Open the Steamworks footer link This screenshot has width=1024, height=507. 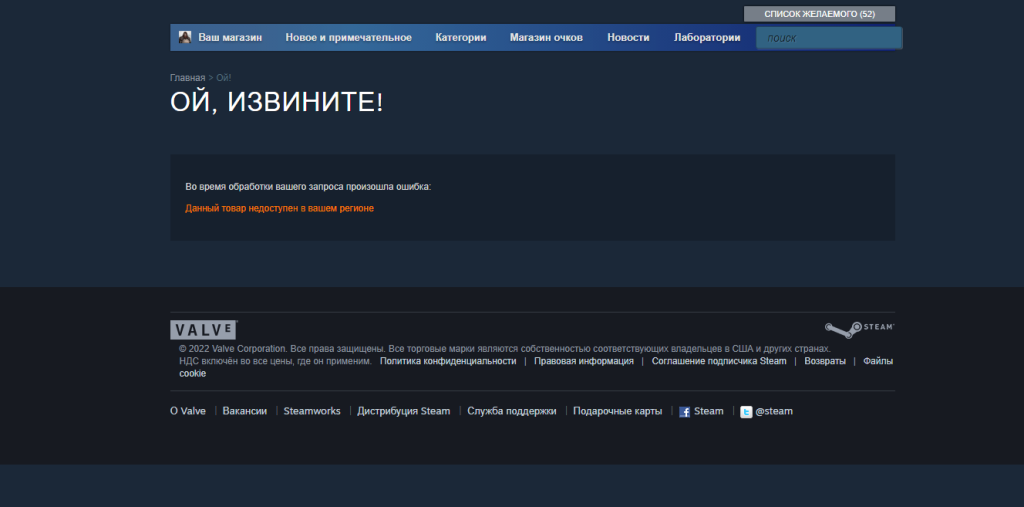[x=312, y=411]
